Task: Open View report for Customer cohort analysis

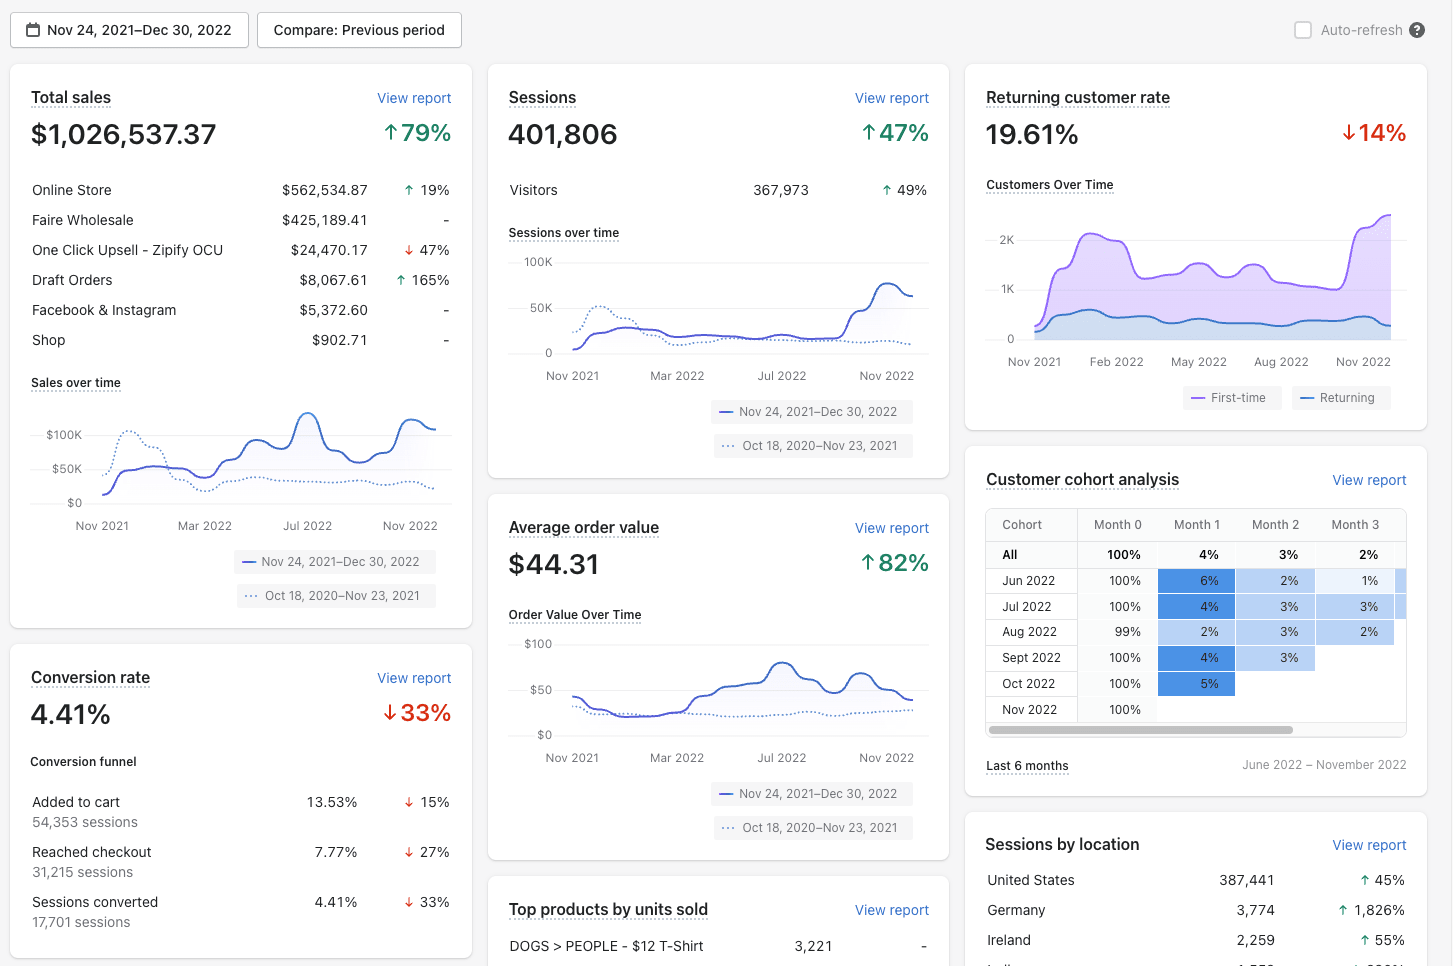Action: [1369, 480]
